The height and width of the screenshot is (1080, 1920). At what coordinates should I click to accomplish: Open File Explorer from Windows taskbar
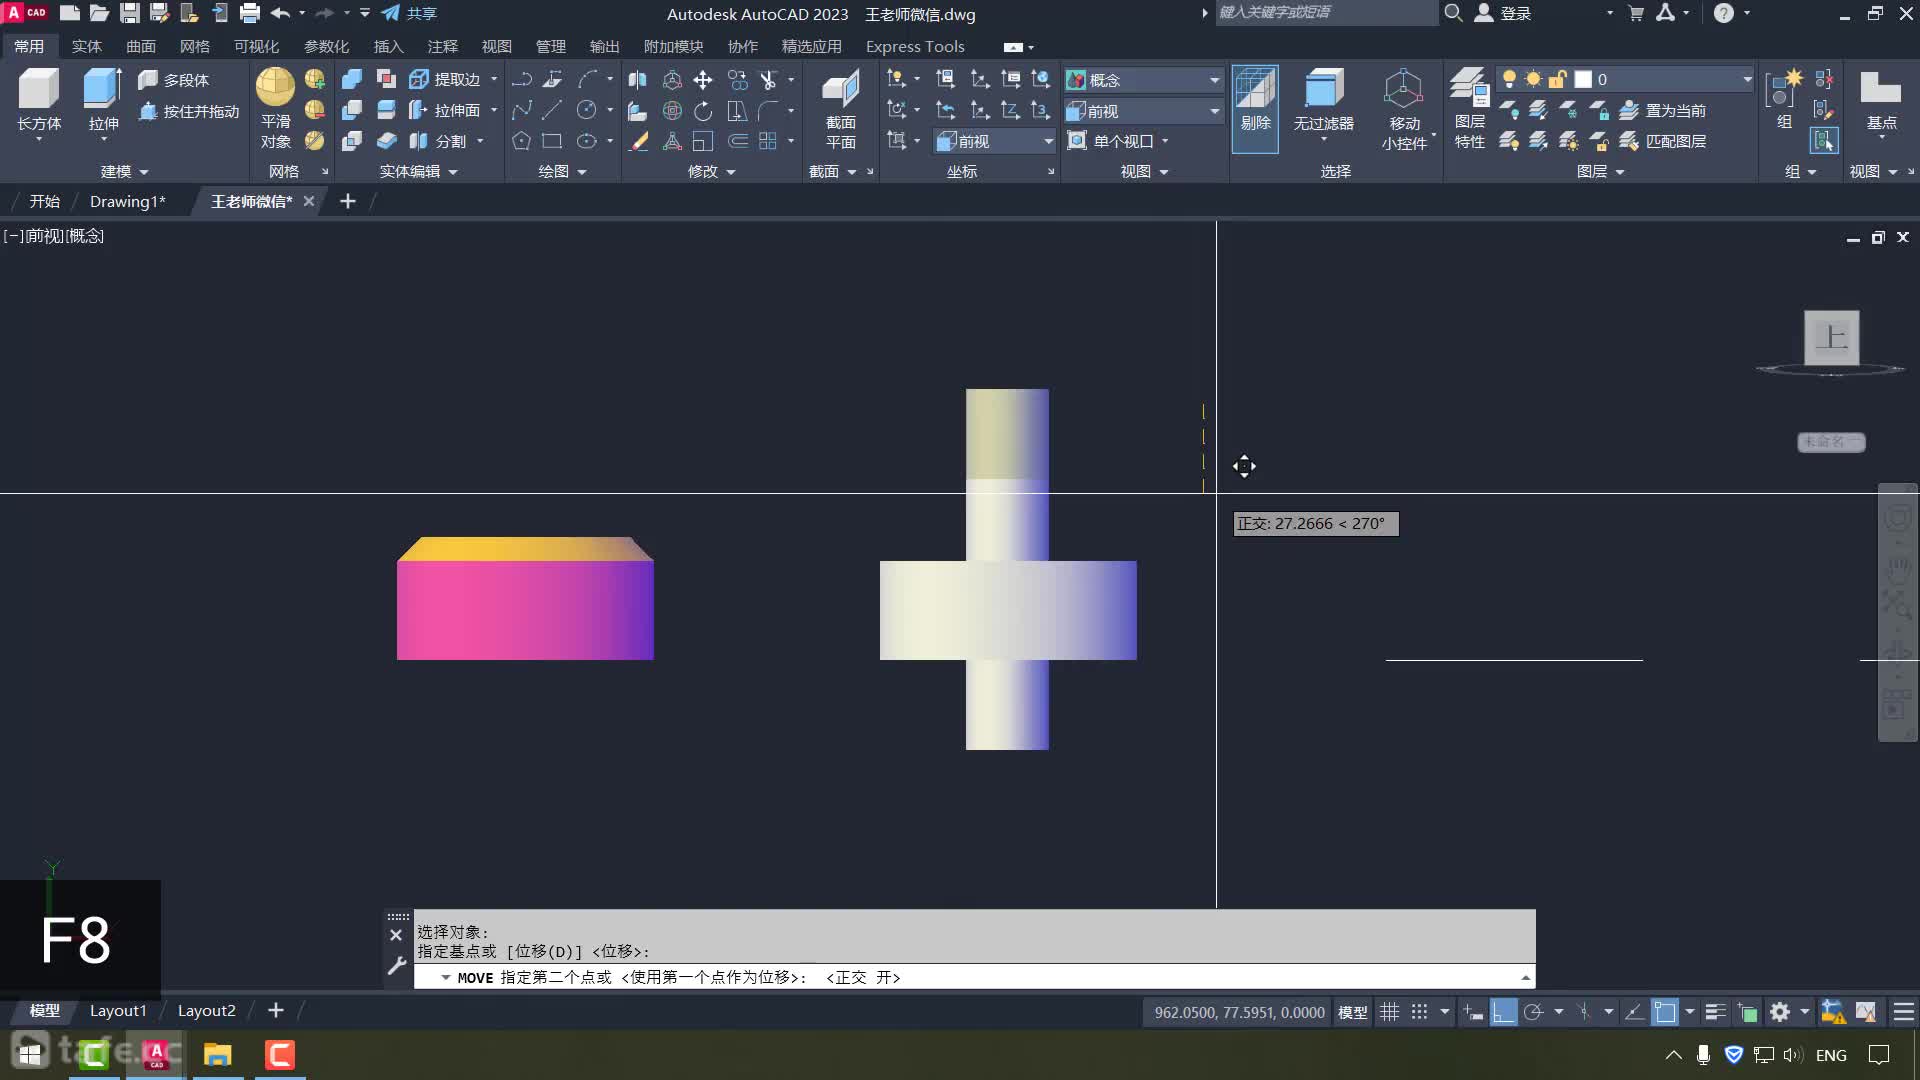217,1054
